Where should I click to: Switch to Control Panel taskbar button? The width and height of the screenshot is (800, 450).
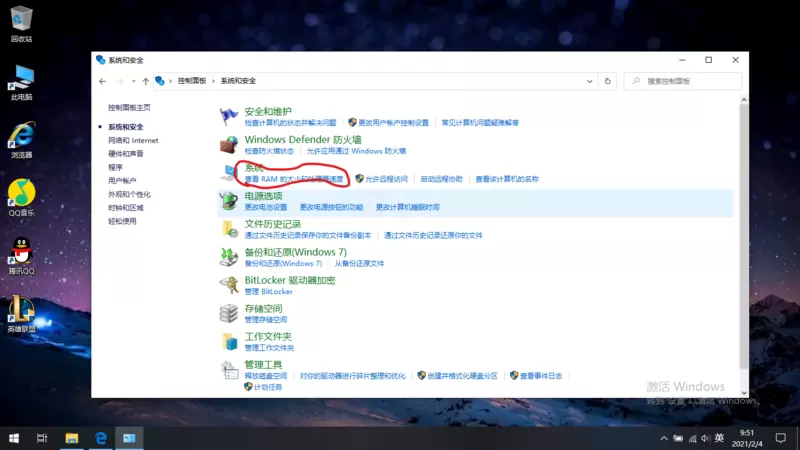(129, 438)
